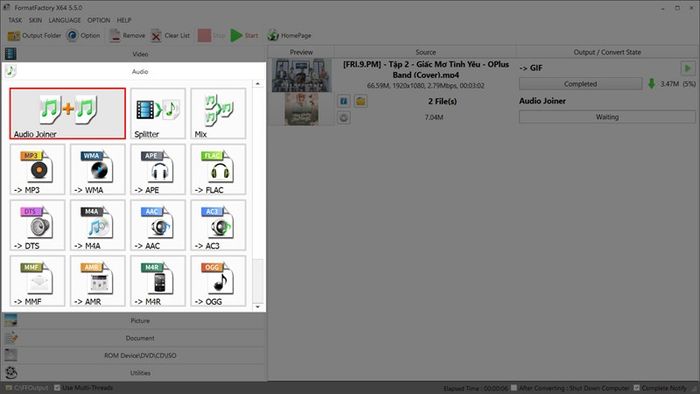Select the -> AMR converter
Image resolution: width=700 pixels, height=394 pixels.
98,281
